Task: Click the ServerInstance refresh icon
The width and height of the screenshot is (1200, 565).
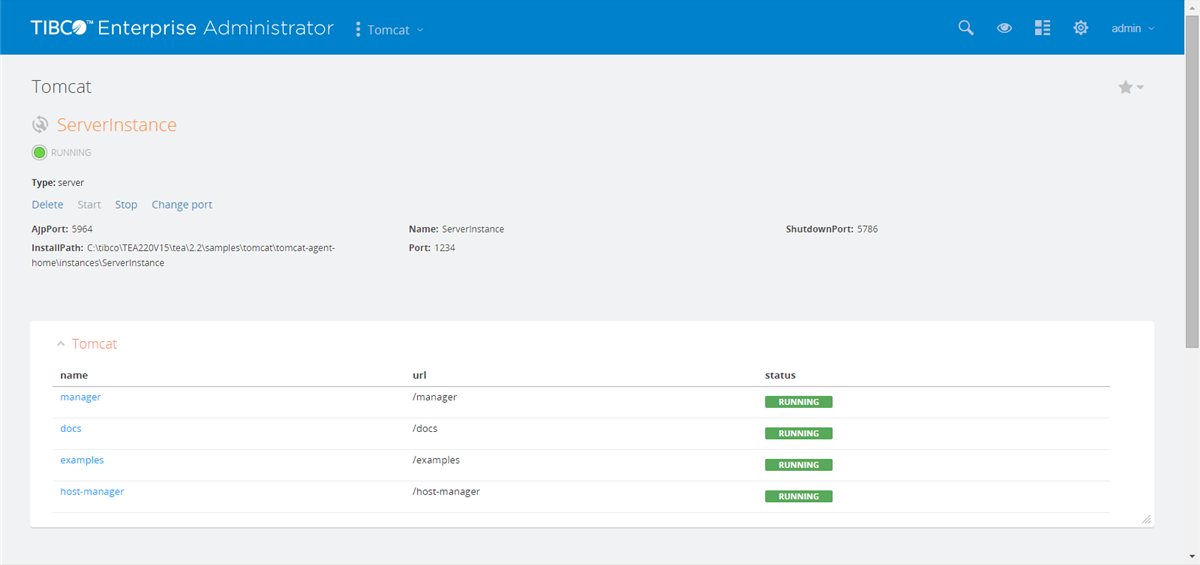Action: [40, 125]
